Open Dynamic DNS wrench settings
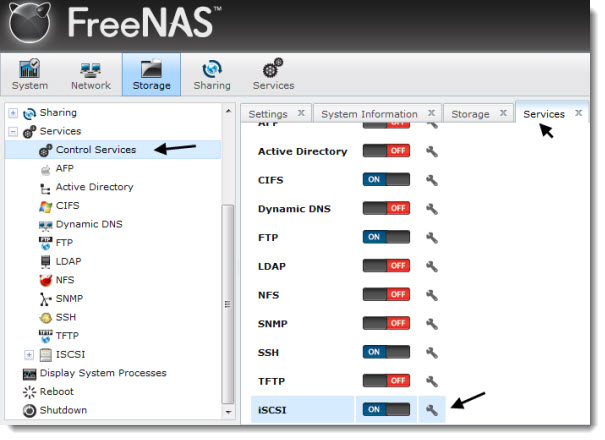 tap(432, 209)
